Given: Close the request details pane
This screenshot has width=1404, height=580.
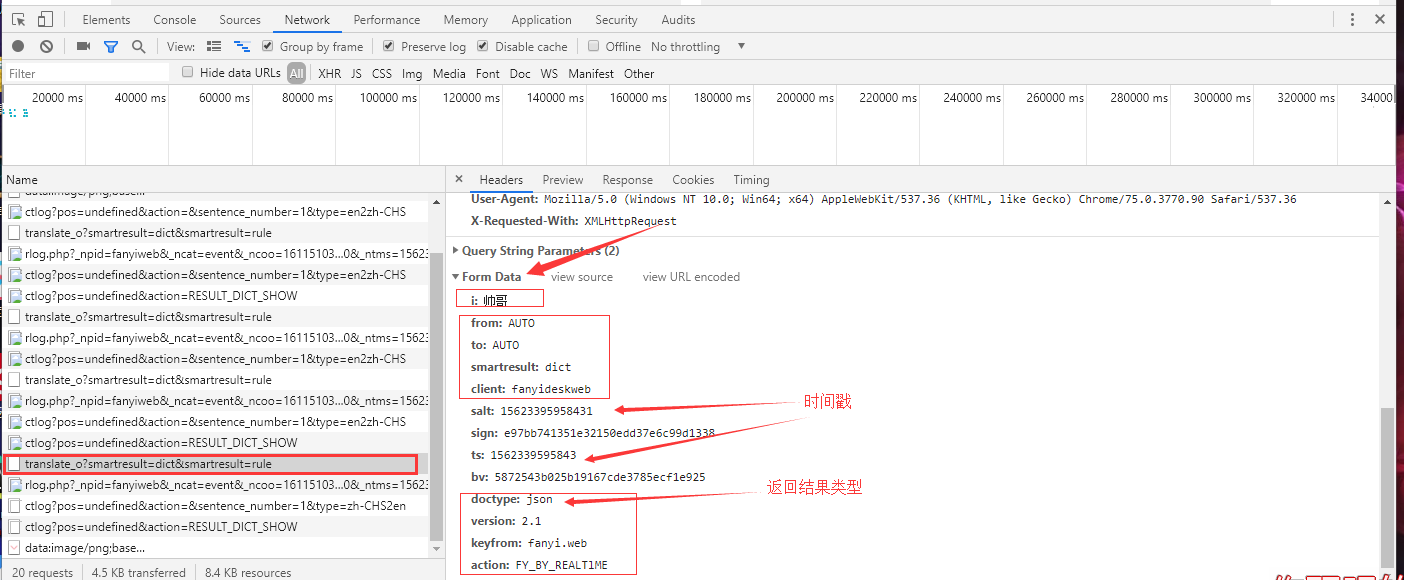Looking at the screenshot, I should (459, 179).
